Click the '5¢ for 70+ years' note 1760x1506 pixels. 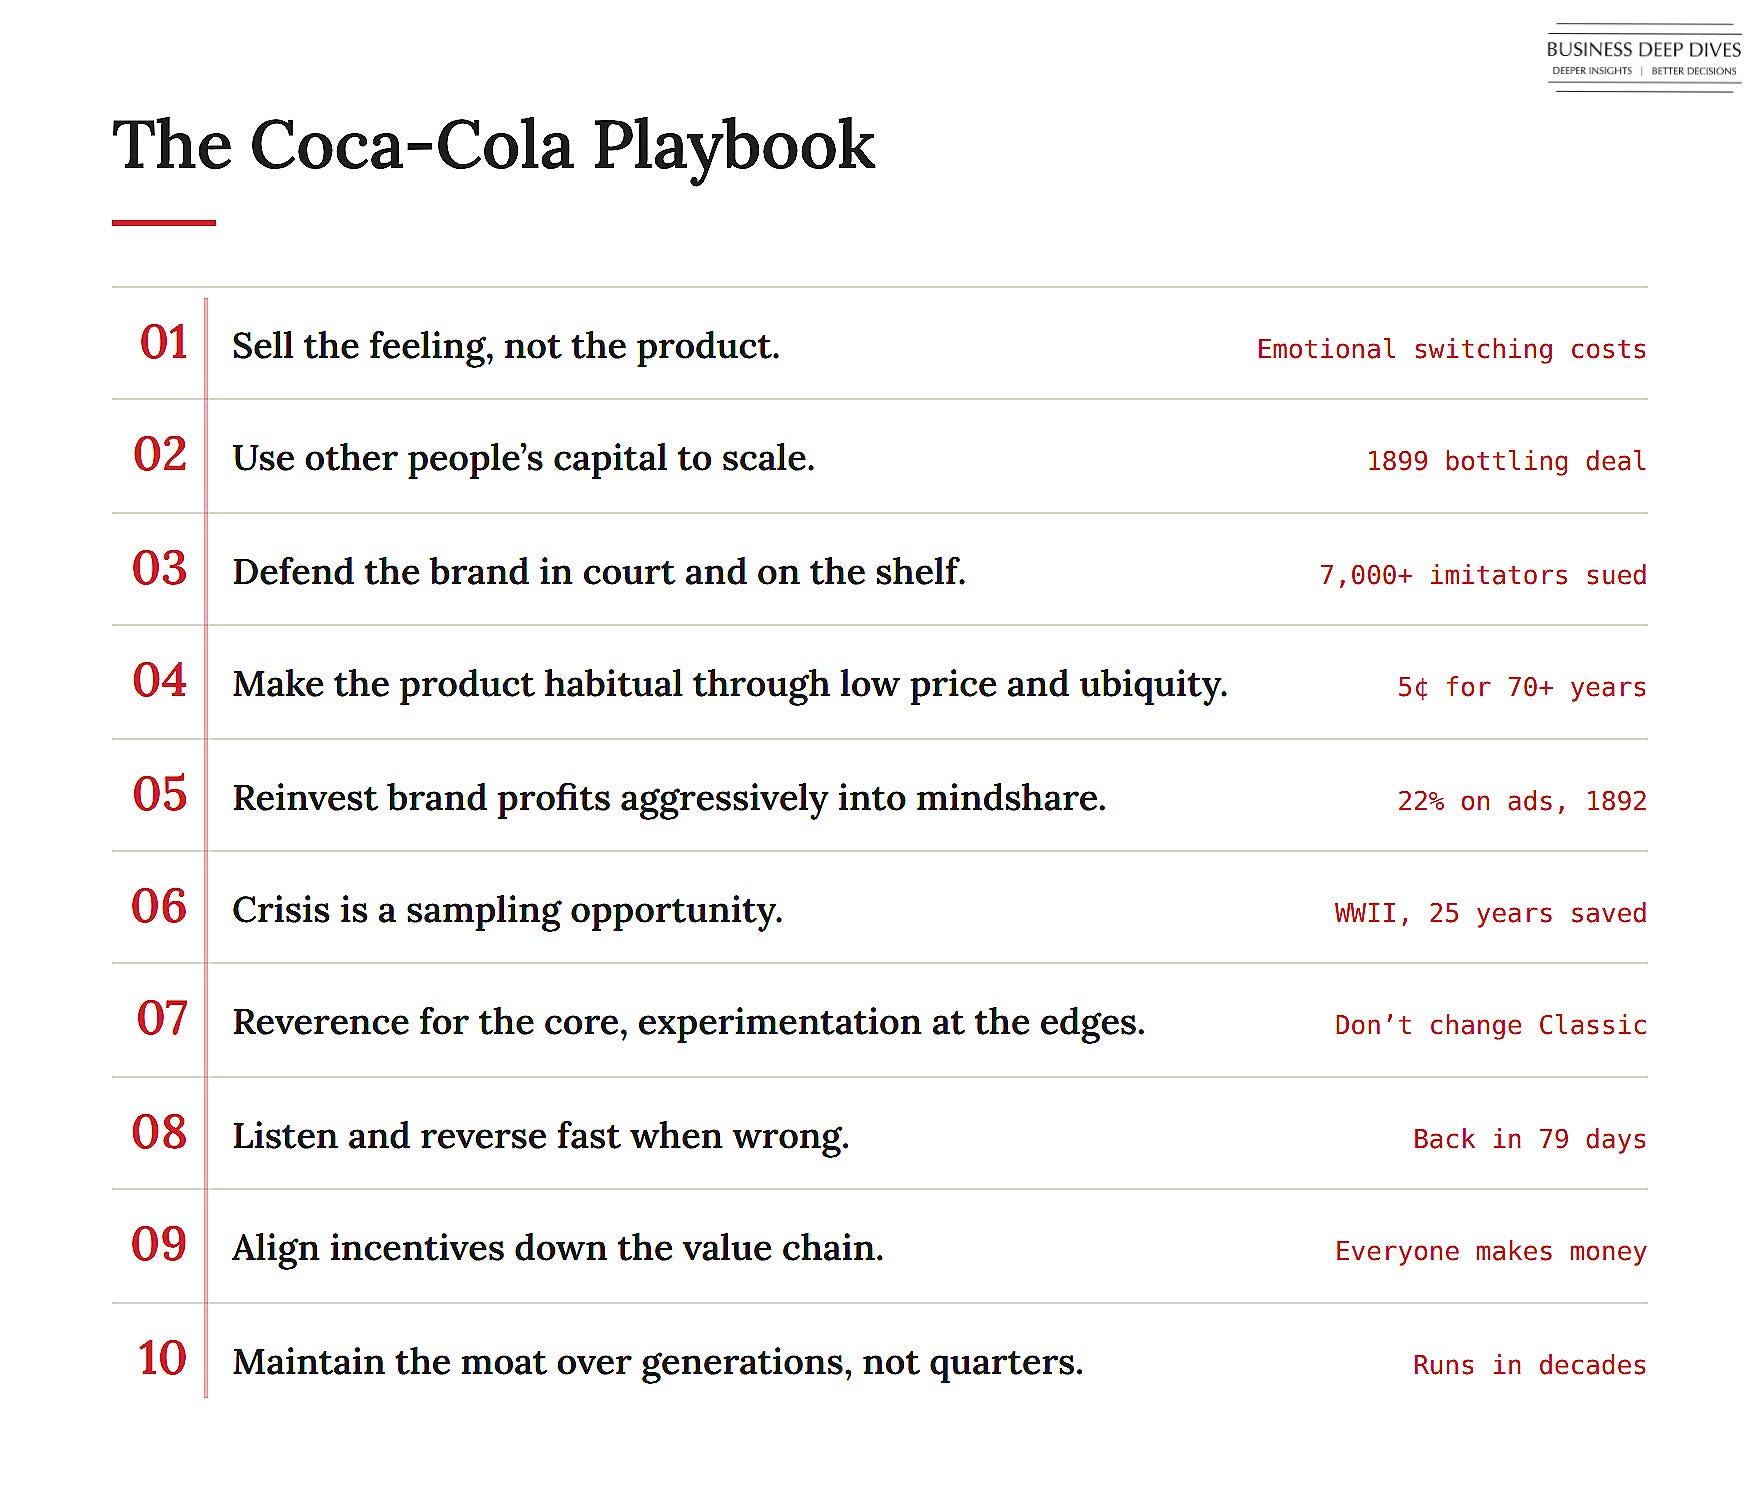pyautogui.click(x=1522, y=687)
